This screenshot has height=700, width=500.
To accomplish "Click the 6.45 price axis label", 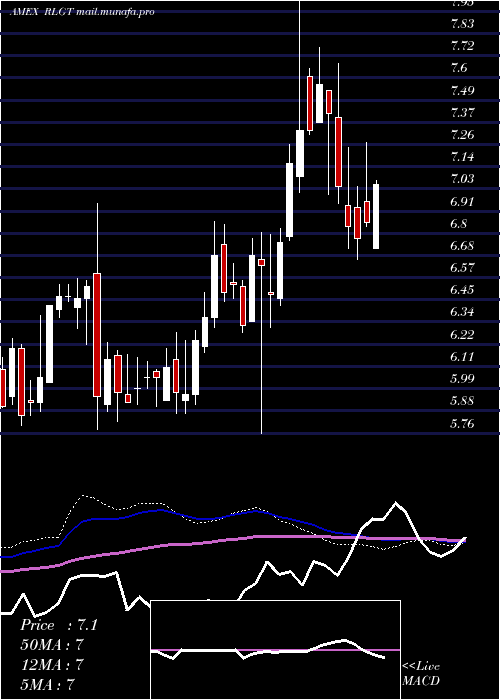I will [x=462, y=290].
